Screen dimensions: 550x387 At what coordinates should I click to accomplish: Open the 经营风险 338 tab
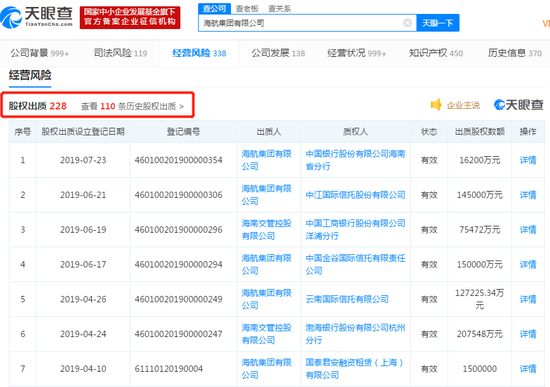coord(199,53)
